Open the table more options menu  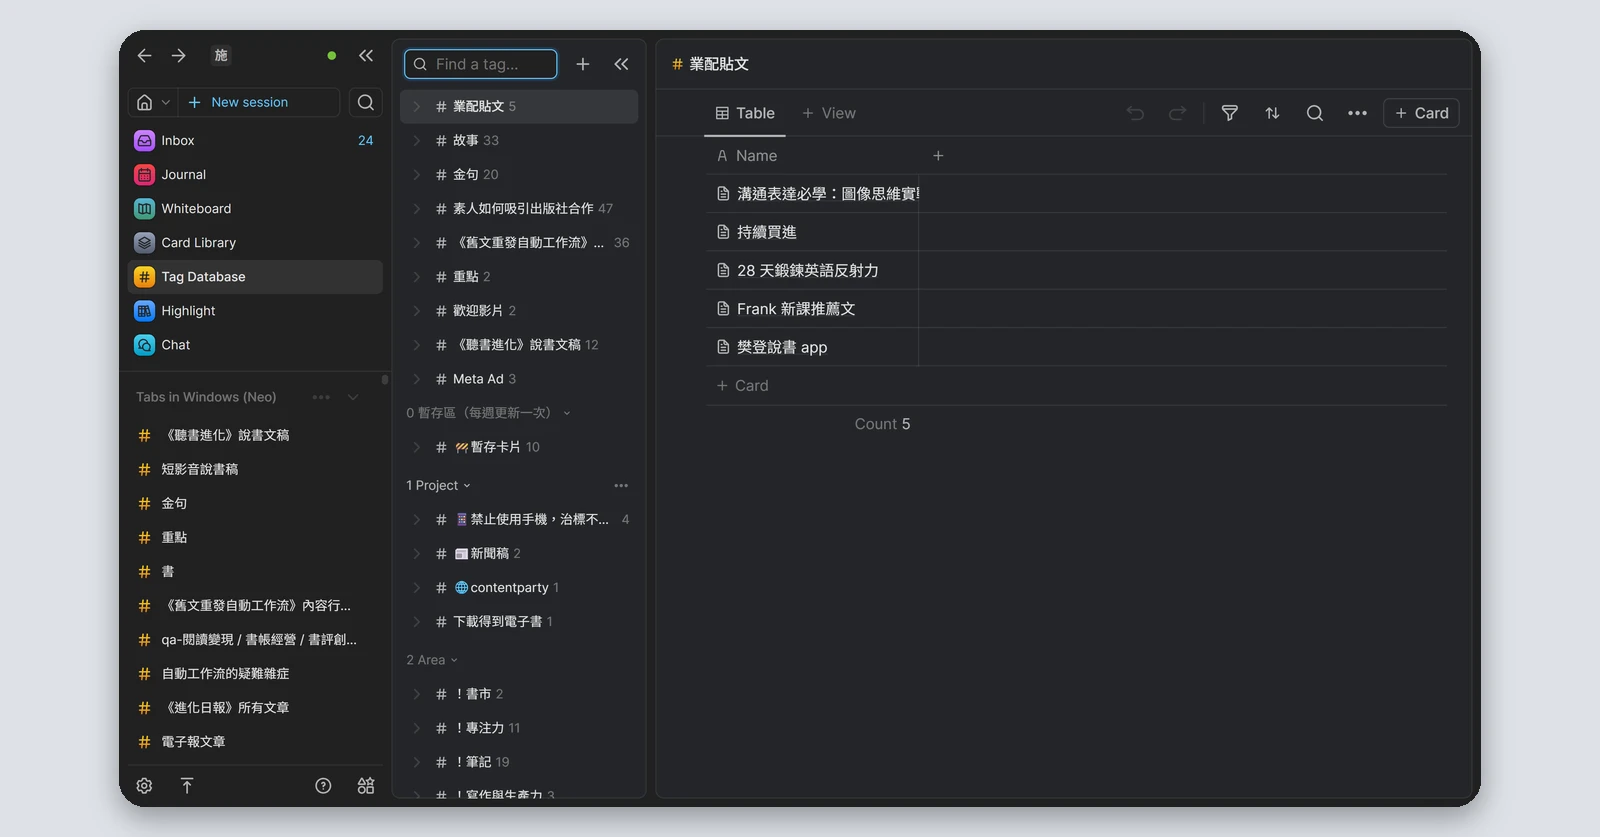click(1357, 113)
